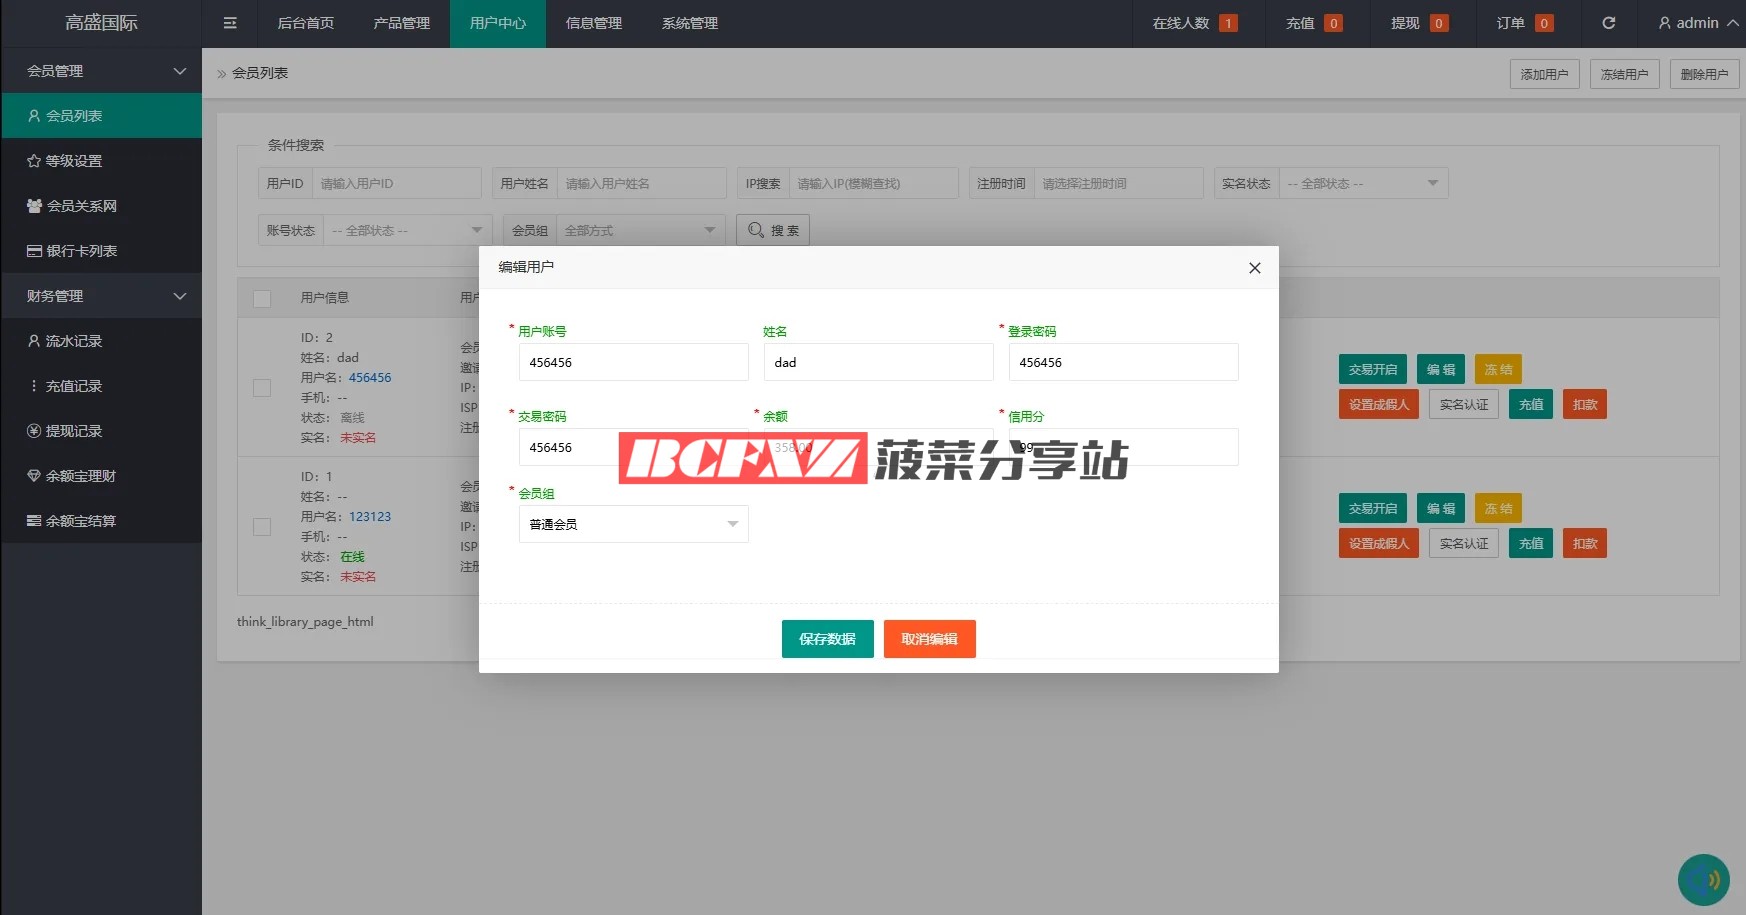The width and height of the screenshot is (1746, 915).
Task: Close the 编辑用户 dialog with X
Action: (1254, 268)
